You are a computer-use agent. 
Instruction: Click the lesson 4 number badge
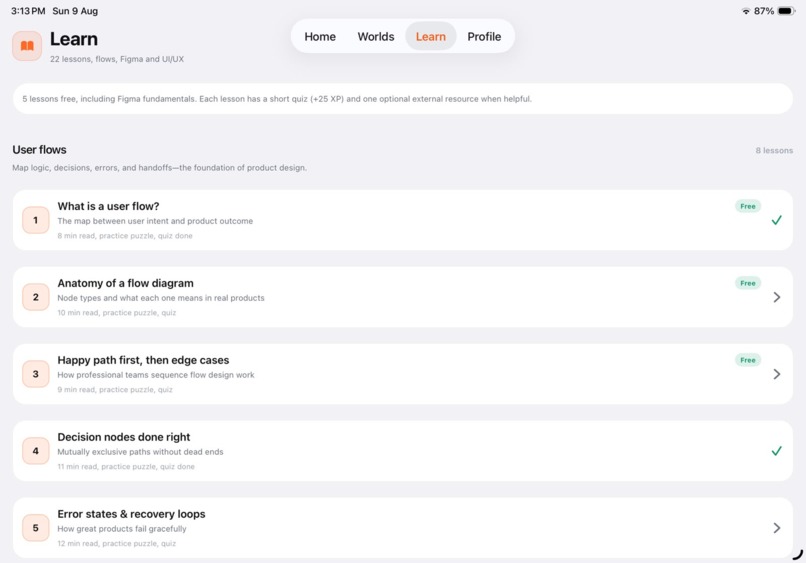pyautogui.click(x=35, y=451)
